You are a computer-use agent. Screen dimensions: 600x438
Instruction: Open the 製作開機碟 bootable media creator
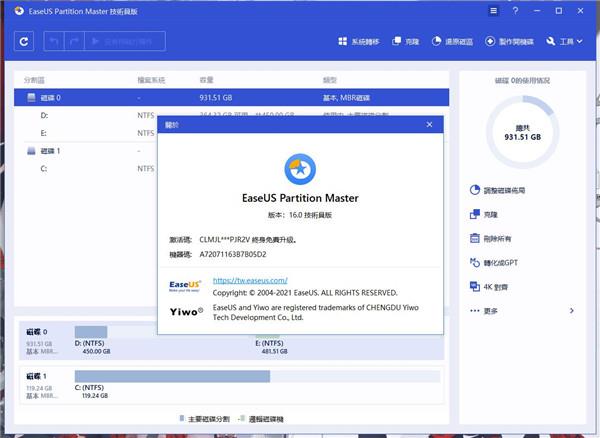509,41
